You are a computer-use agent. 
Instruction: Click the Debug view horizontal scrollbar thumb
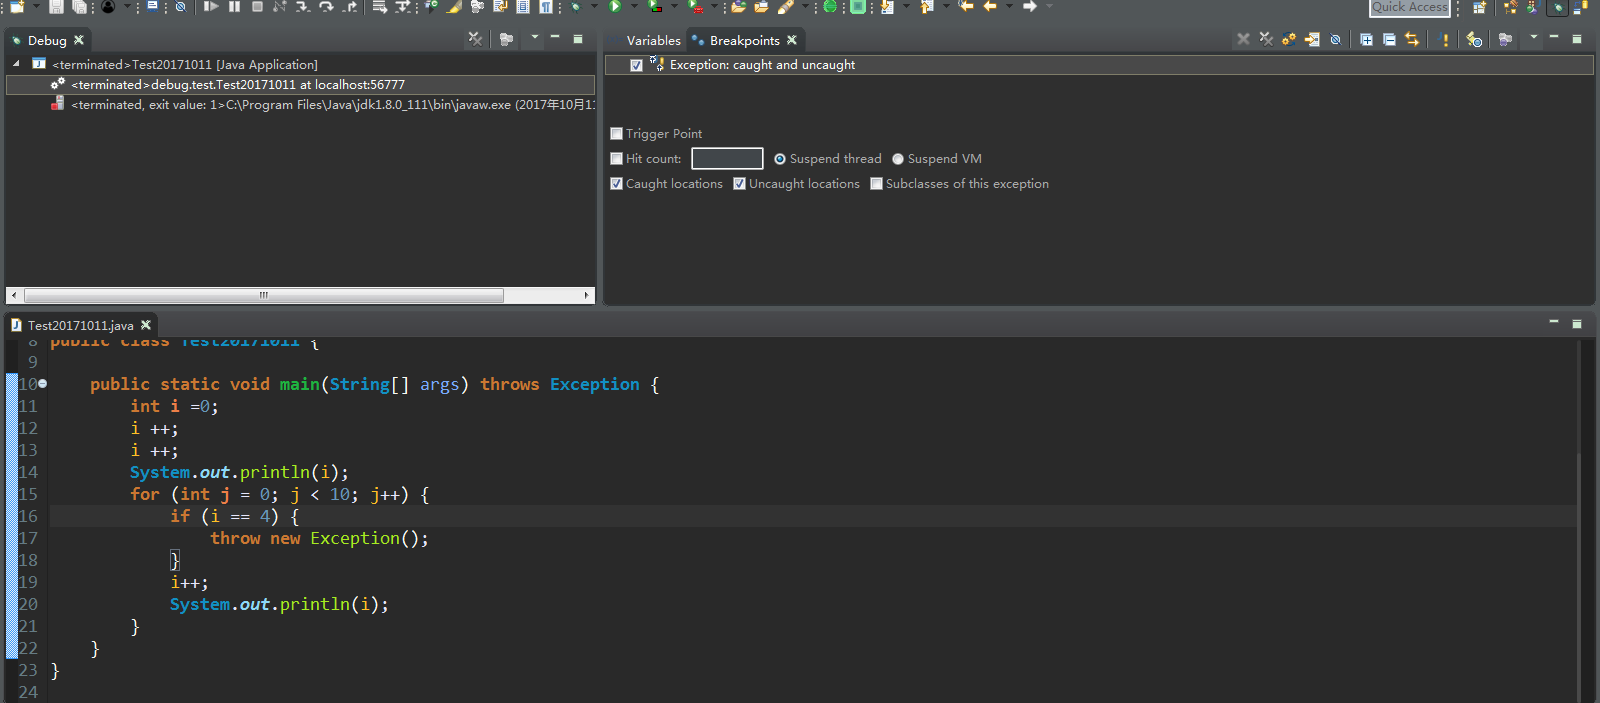click(x=264, y=295)
